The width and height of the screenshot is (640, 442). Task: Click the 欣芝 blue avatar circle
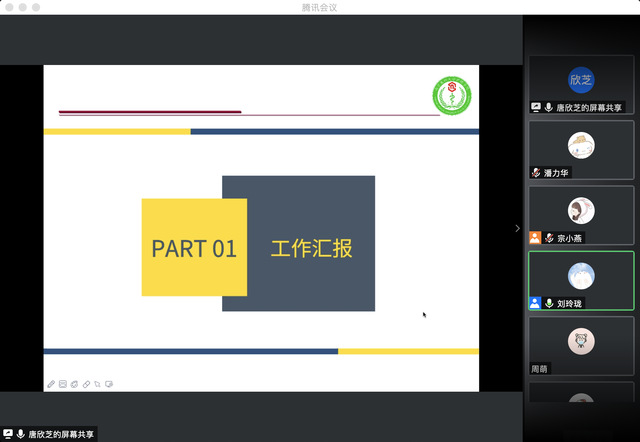581,79
